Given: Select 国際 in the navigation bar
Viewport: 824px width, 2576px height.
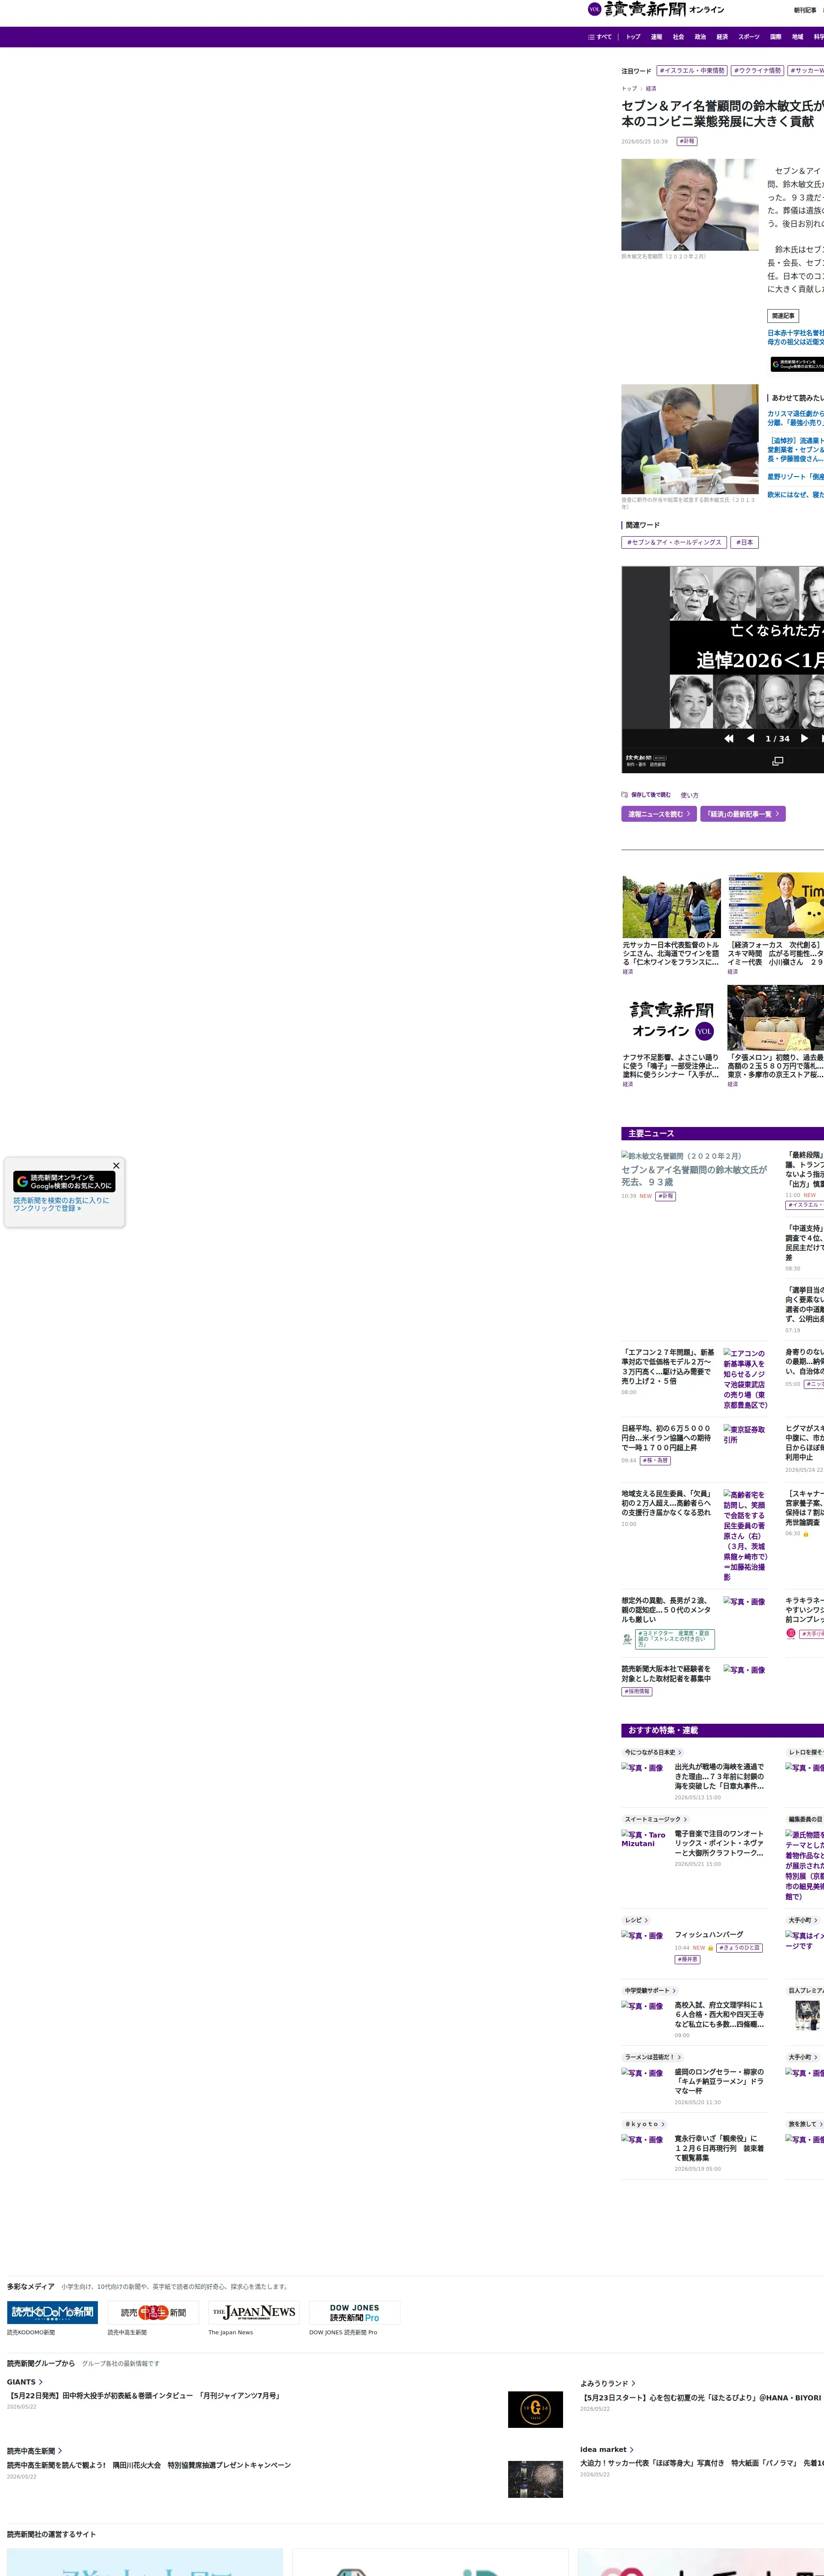Looking at the screenshot, I should (775, 37).
